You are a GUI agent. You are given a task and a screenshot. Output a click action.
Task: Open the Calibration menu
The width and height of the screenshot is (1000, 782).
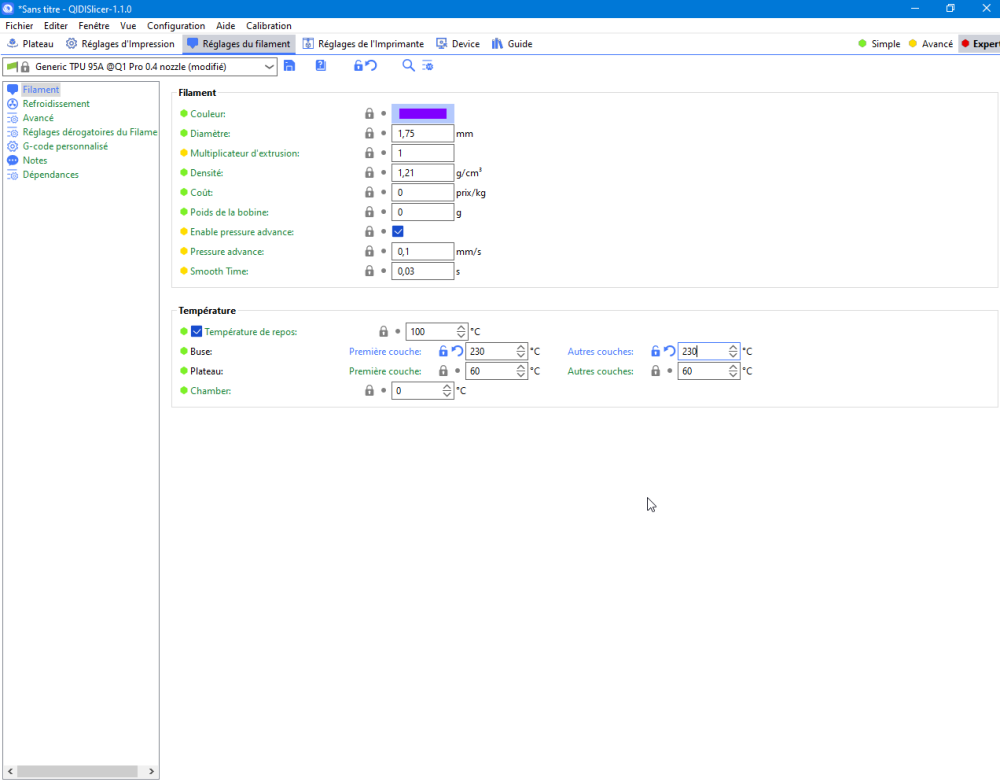pos(268,26)
